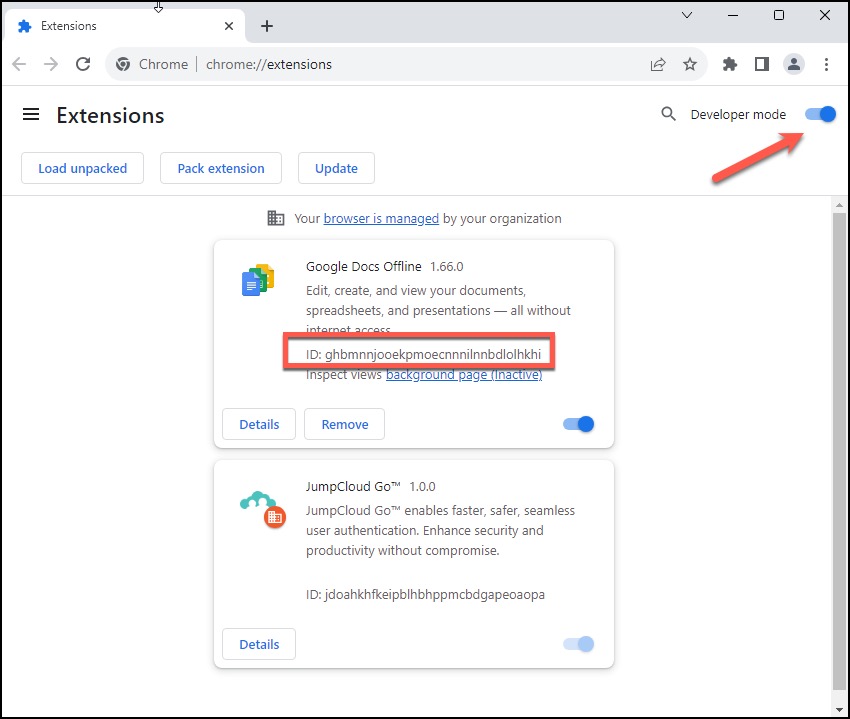Open the Chrome profile avatar

794,64
